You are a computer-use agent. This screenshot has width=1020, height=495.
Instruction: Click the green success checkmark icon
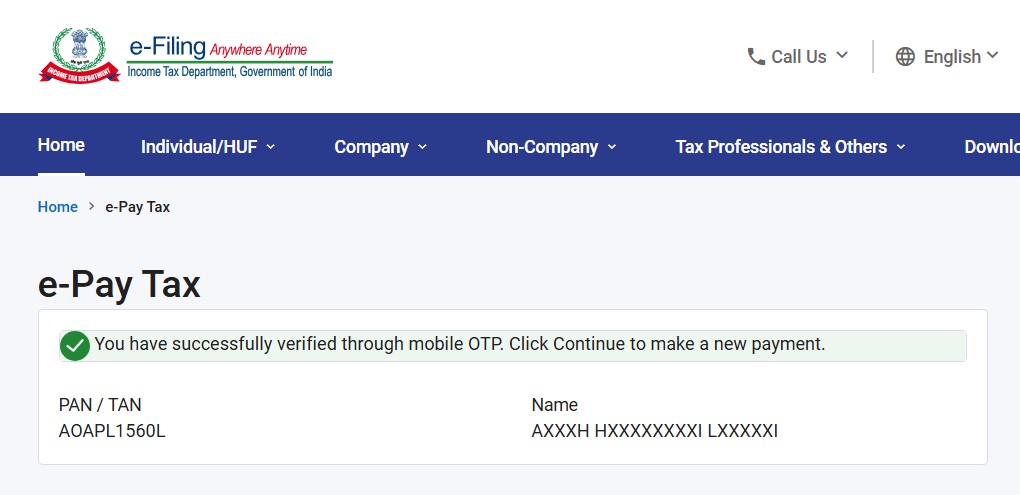click(x=75, y=346)
